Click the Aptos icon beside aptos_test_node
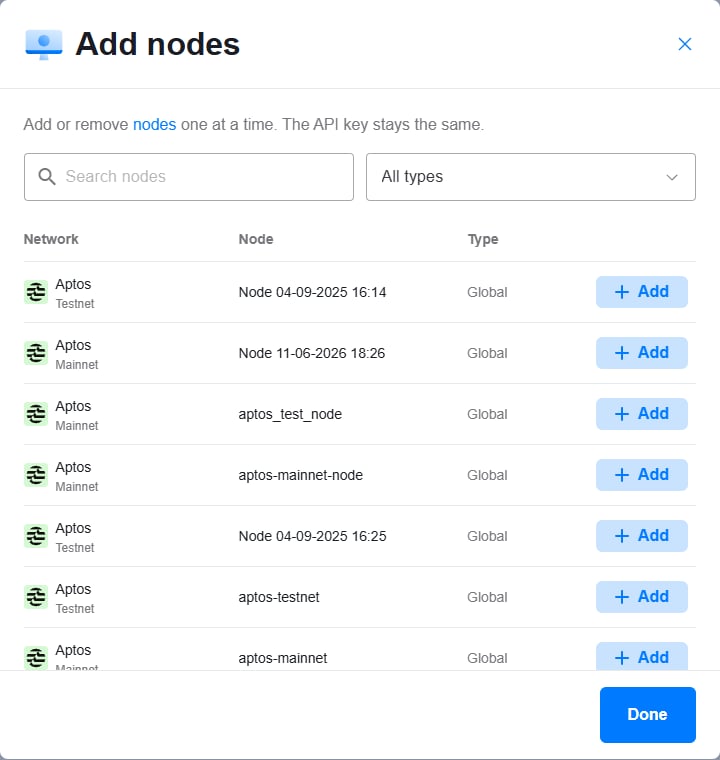The image size is (720, 760). click(x=36, y=414)
